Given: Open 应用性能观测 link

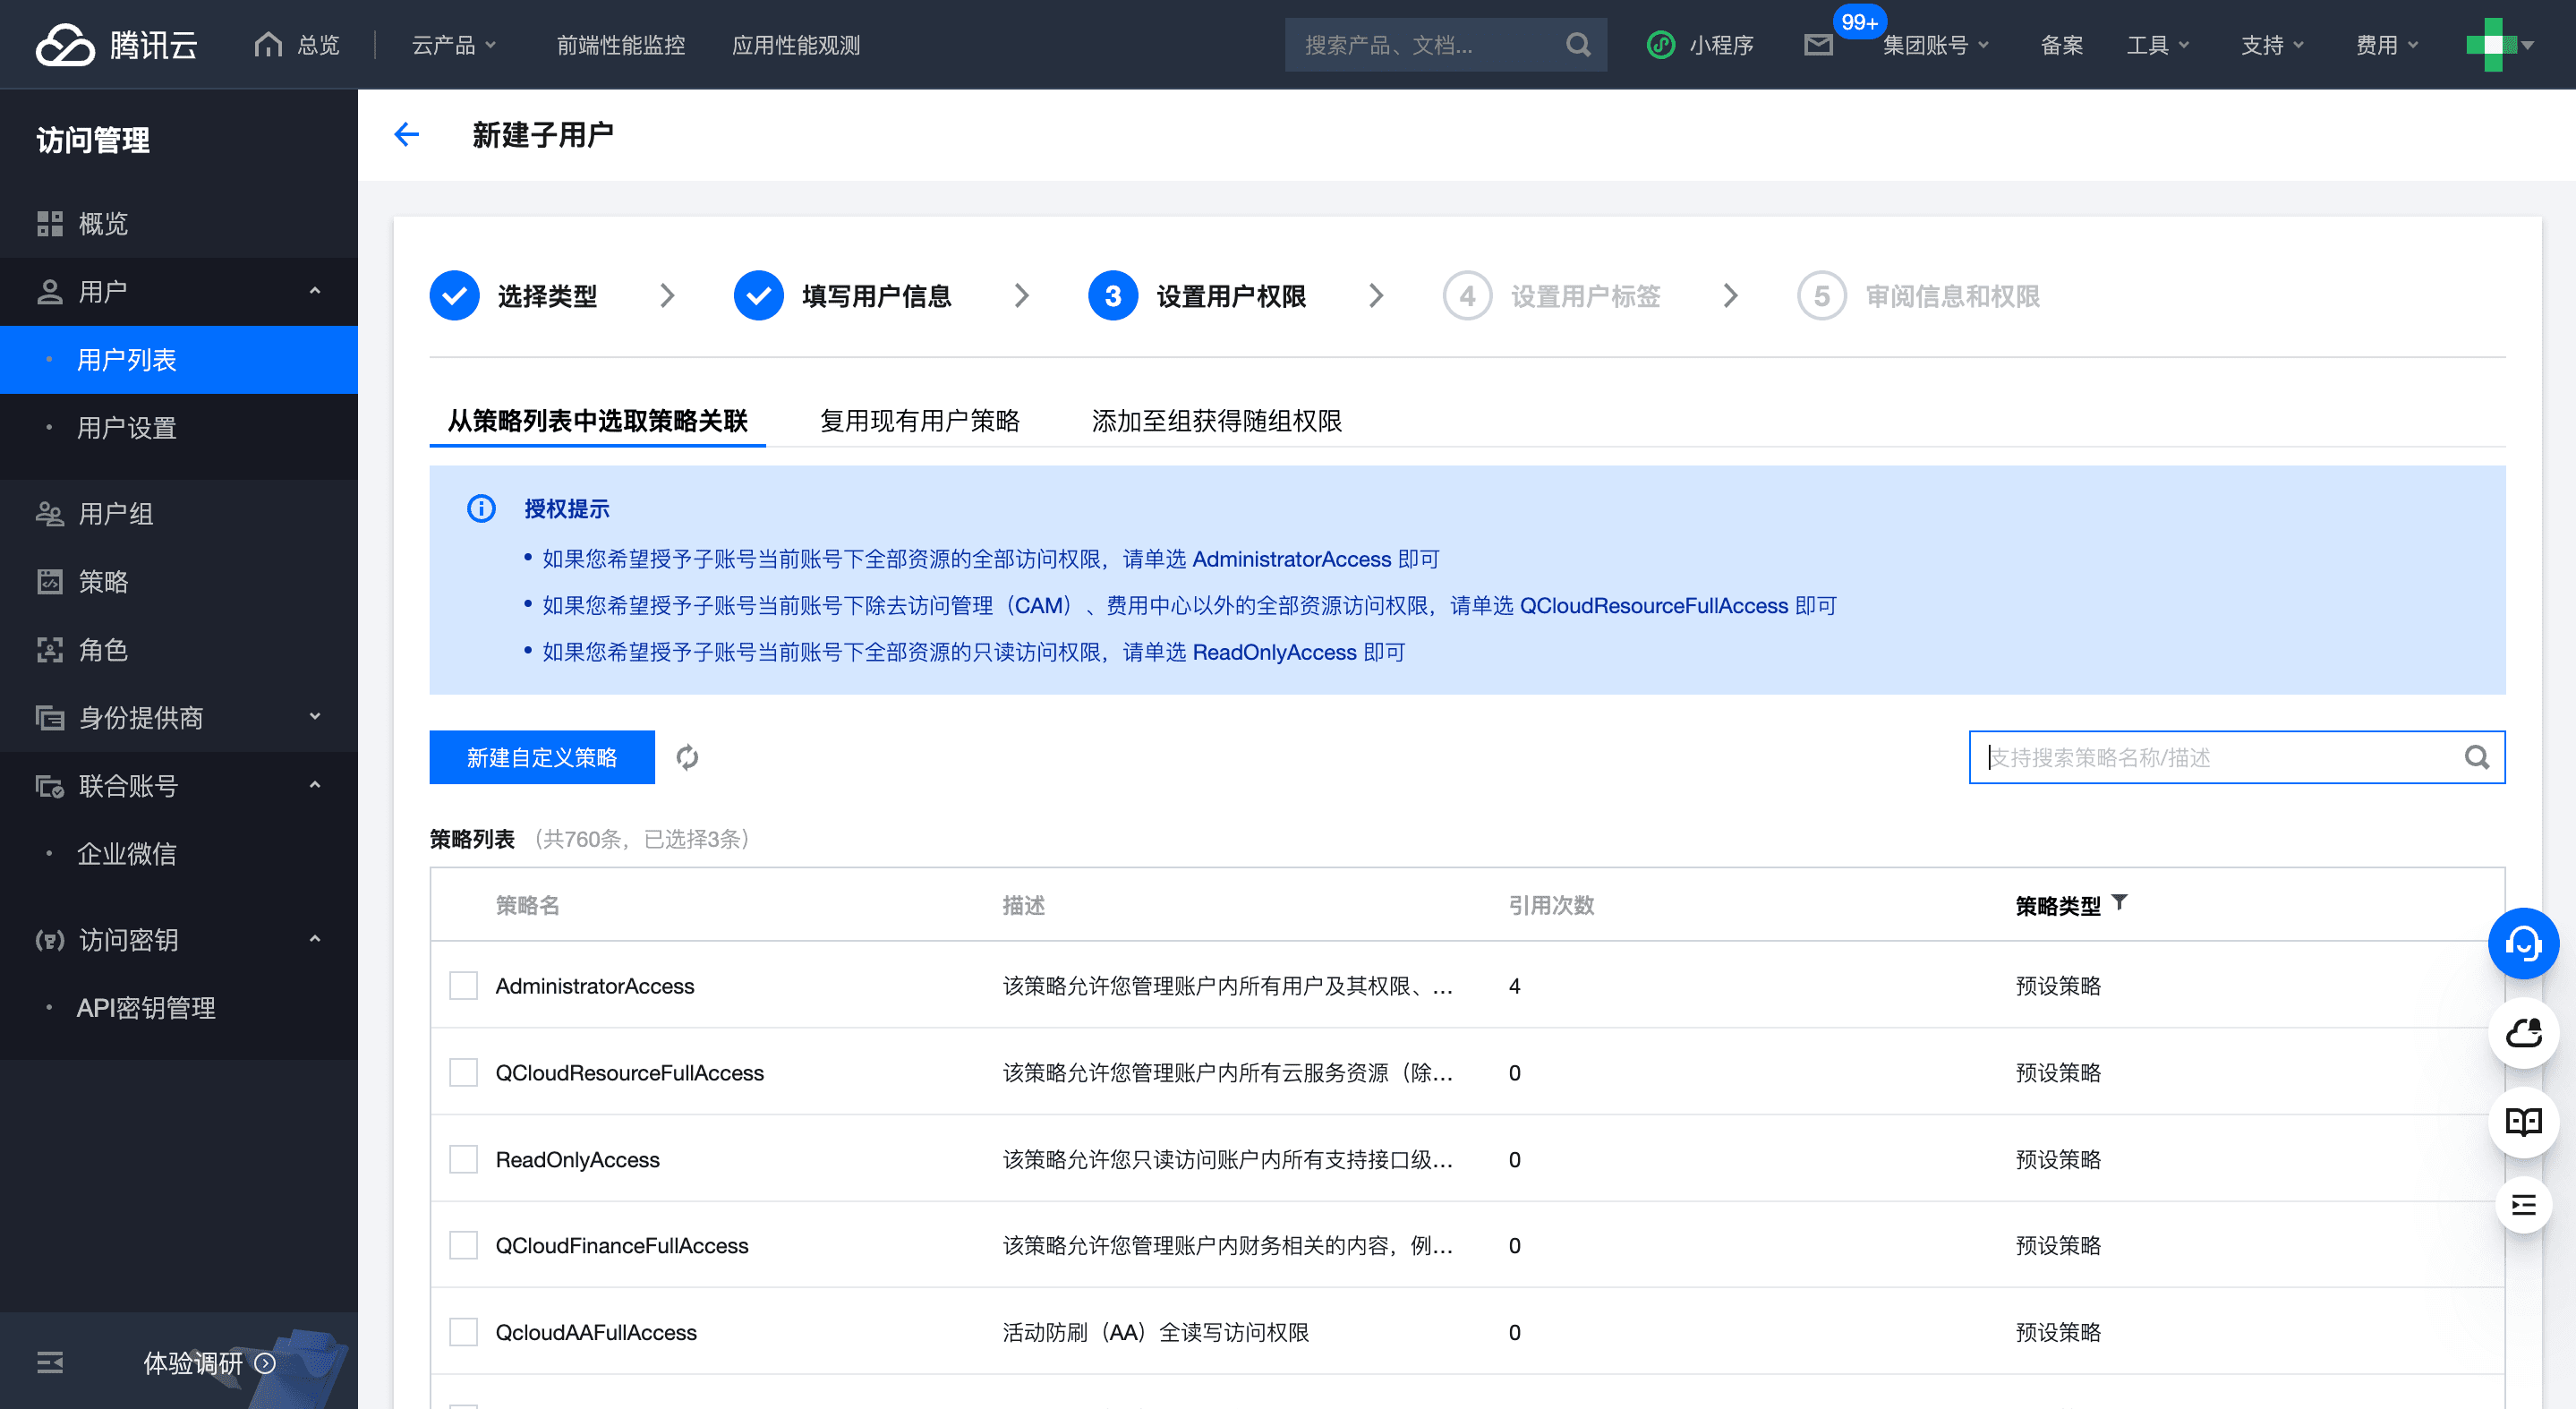Looking at the screenshot, I should 796,45.
